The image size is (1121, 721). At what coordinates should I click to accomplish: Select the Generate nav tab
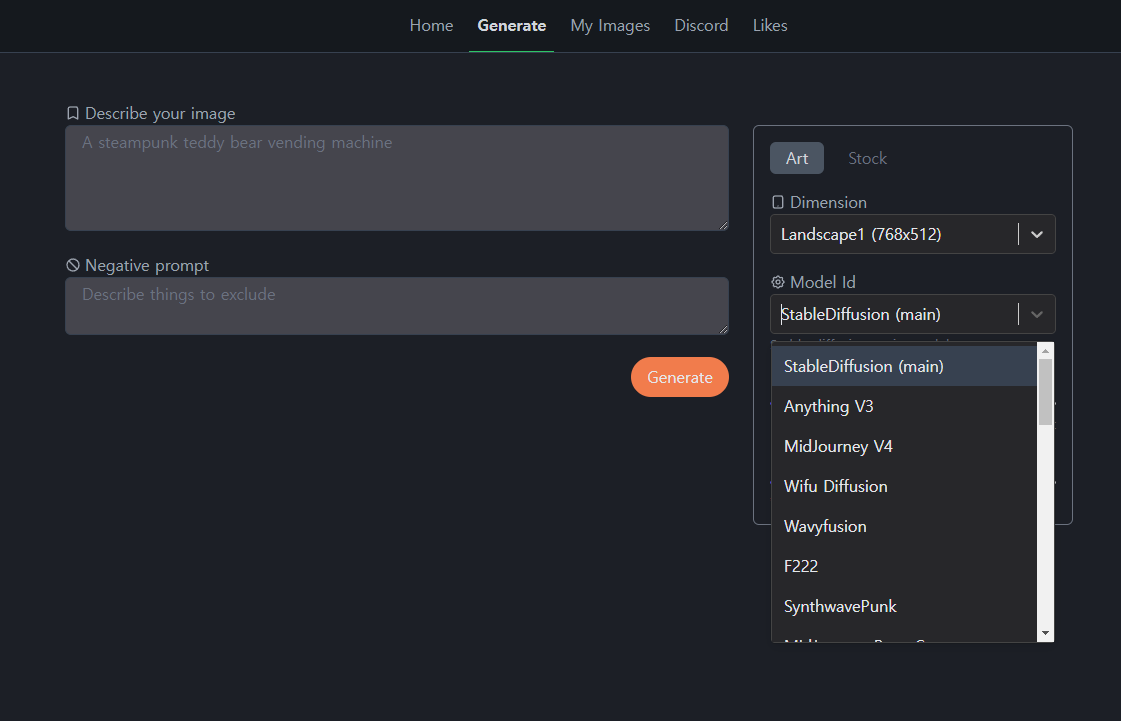click(511, 26)
